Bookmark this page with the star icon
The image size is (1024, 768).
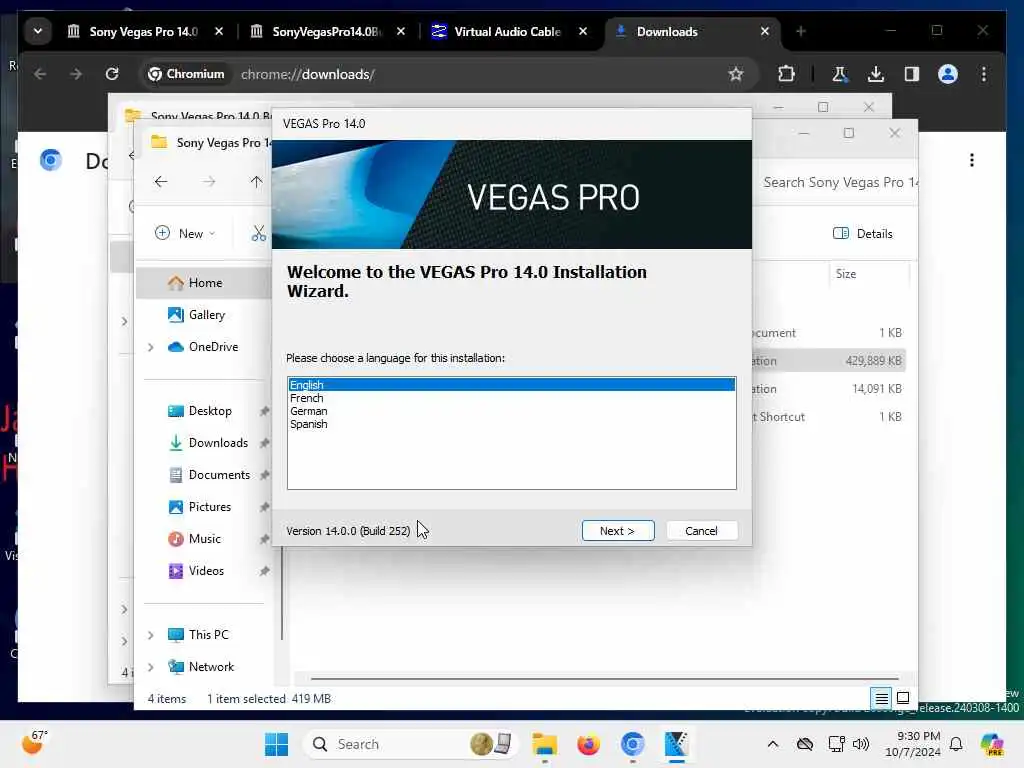[x=736, y=74]
